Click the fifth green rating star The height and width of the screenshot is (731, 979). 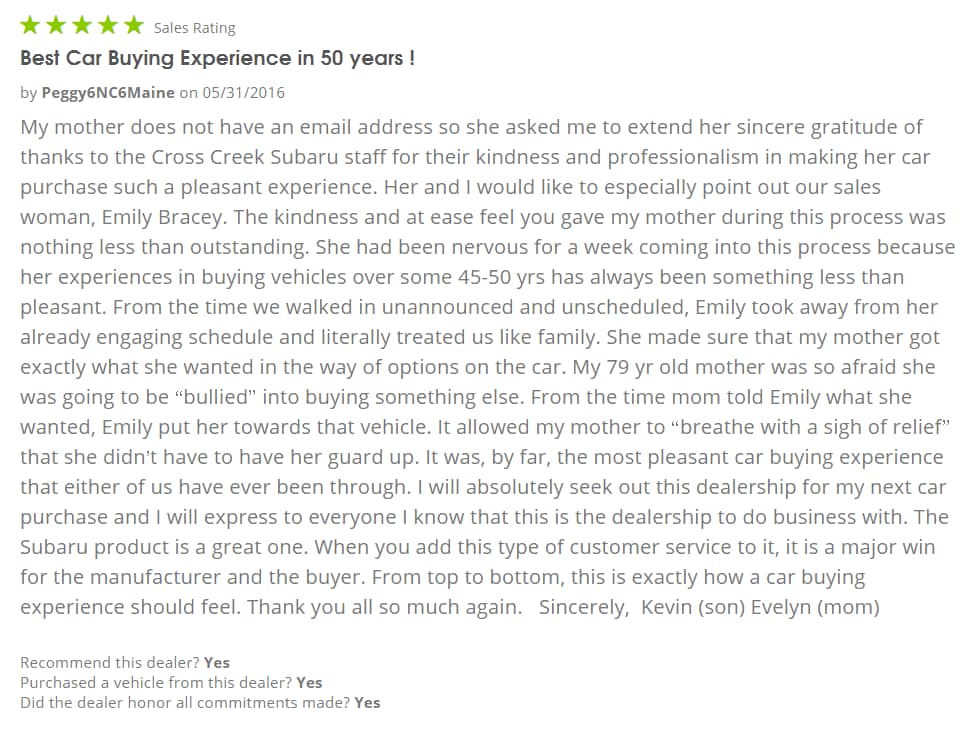[x=134, y=25]
